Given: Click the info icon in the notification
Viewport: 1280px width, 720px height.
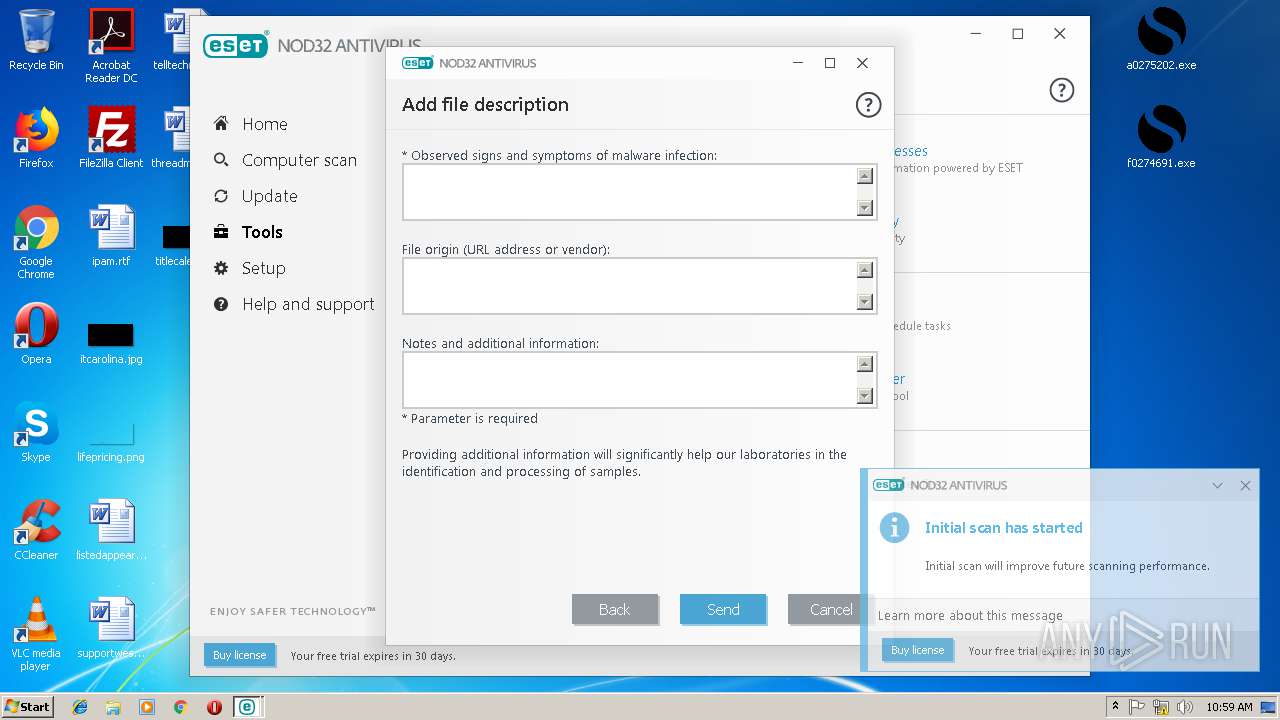Looking at the screenshot, I should pyautogui.click(x=894, y=528).
